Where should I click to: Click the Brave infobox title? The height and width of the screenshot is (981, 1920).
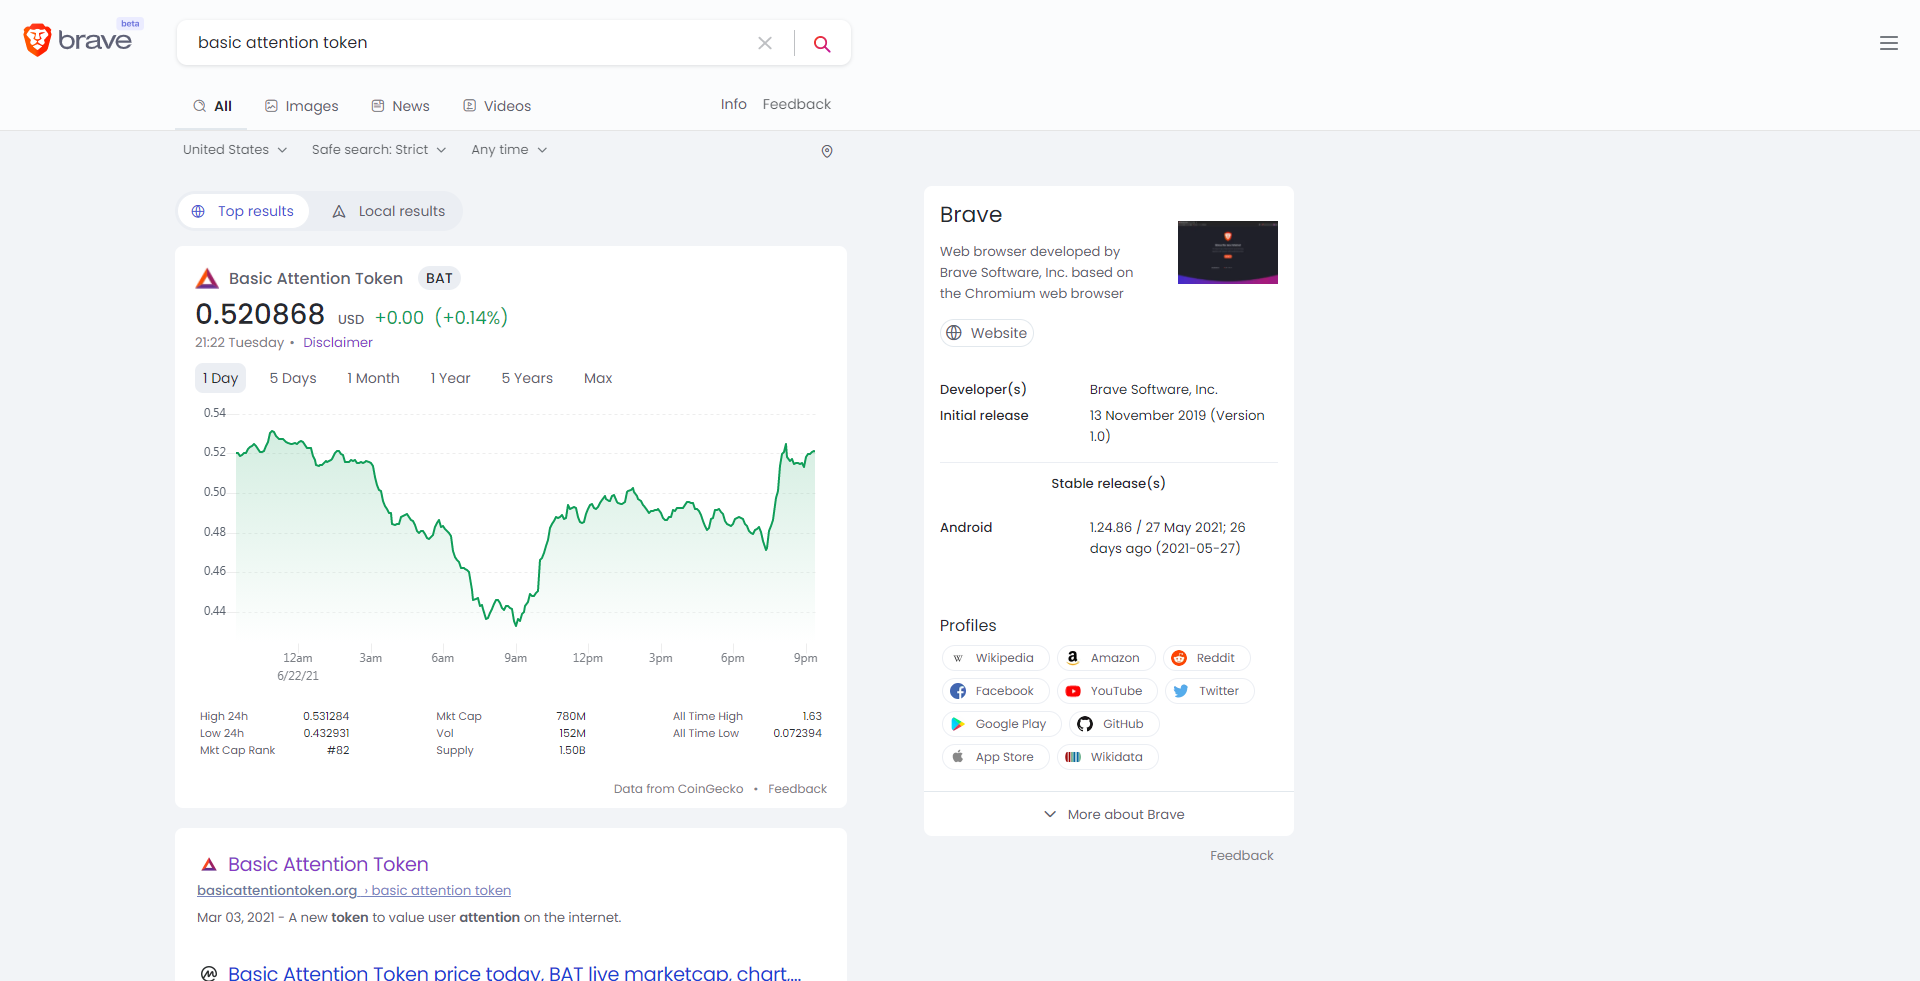(970, 215)
